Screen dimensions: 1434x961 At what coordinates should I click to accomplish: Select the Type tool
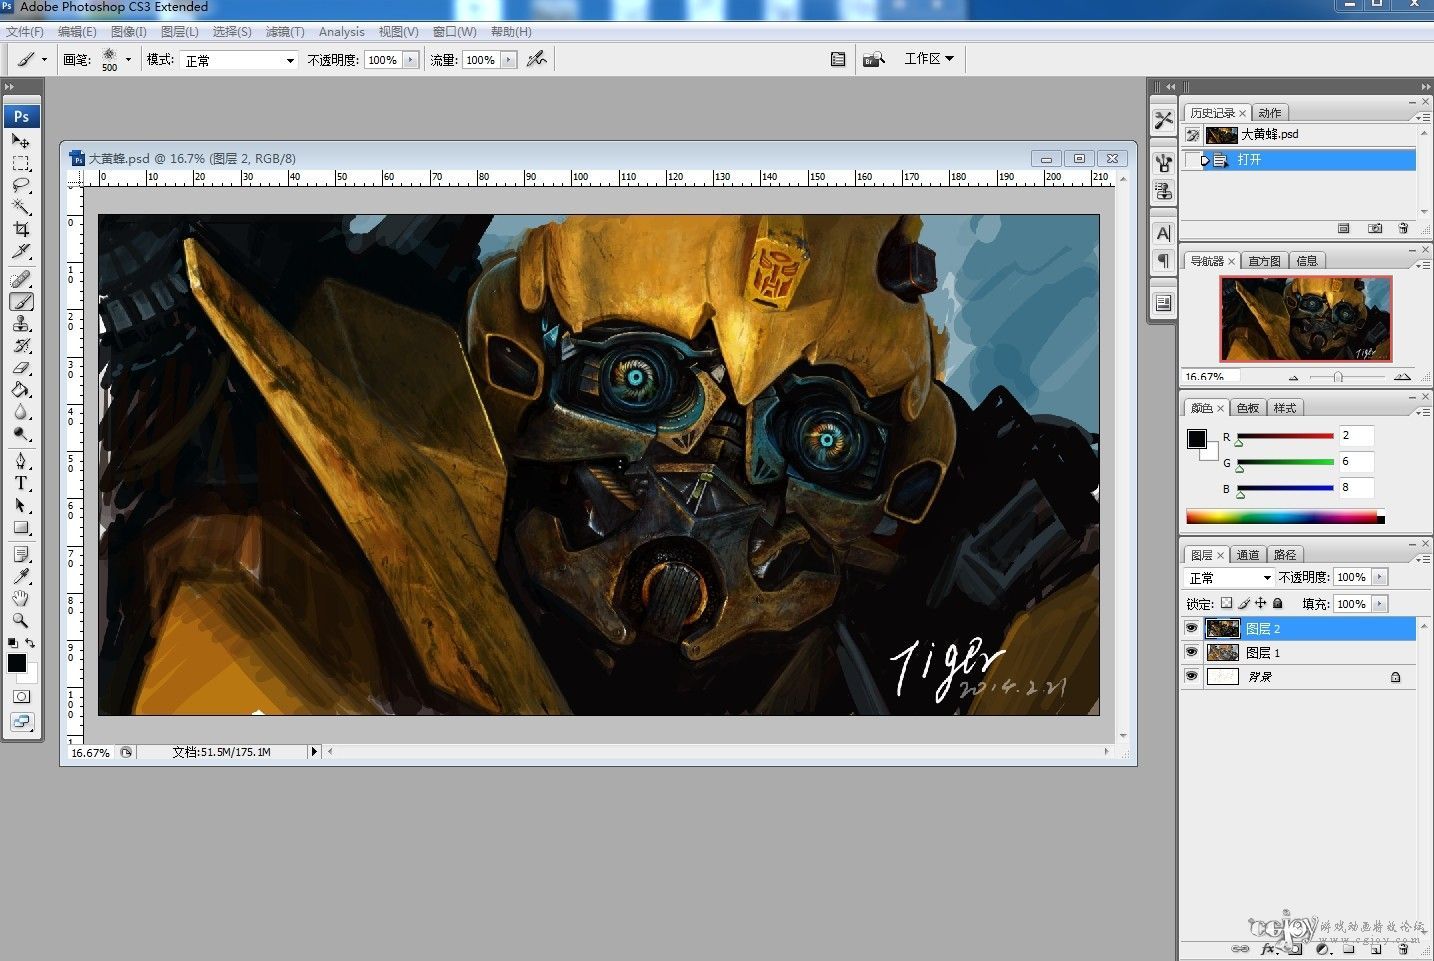[x=21, y=483]
